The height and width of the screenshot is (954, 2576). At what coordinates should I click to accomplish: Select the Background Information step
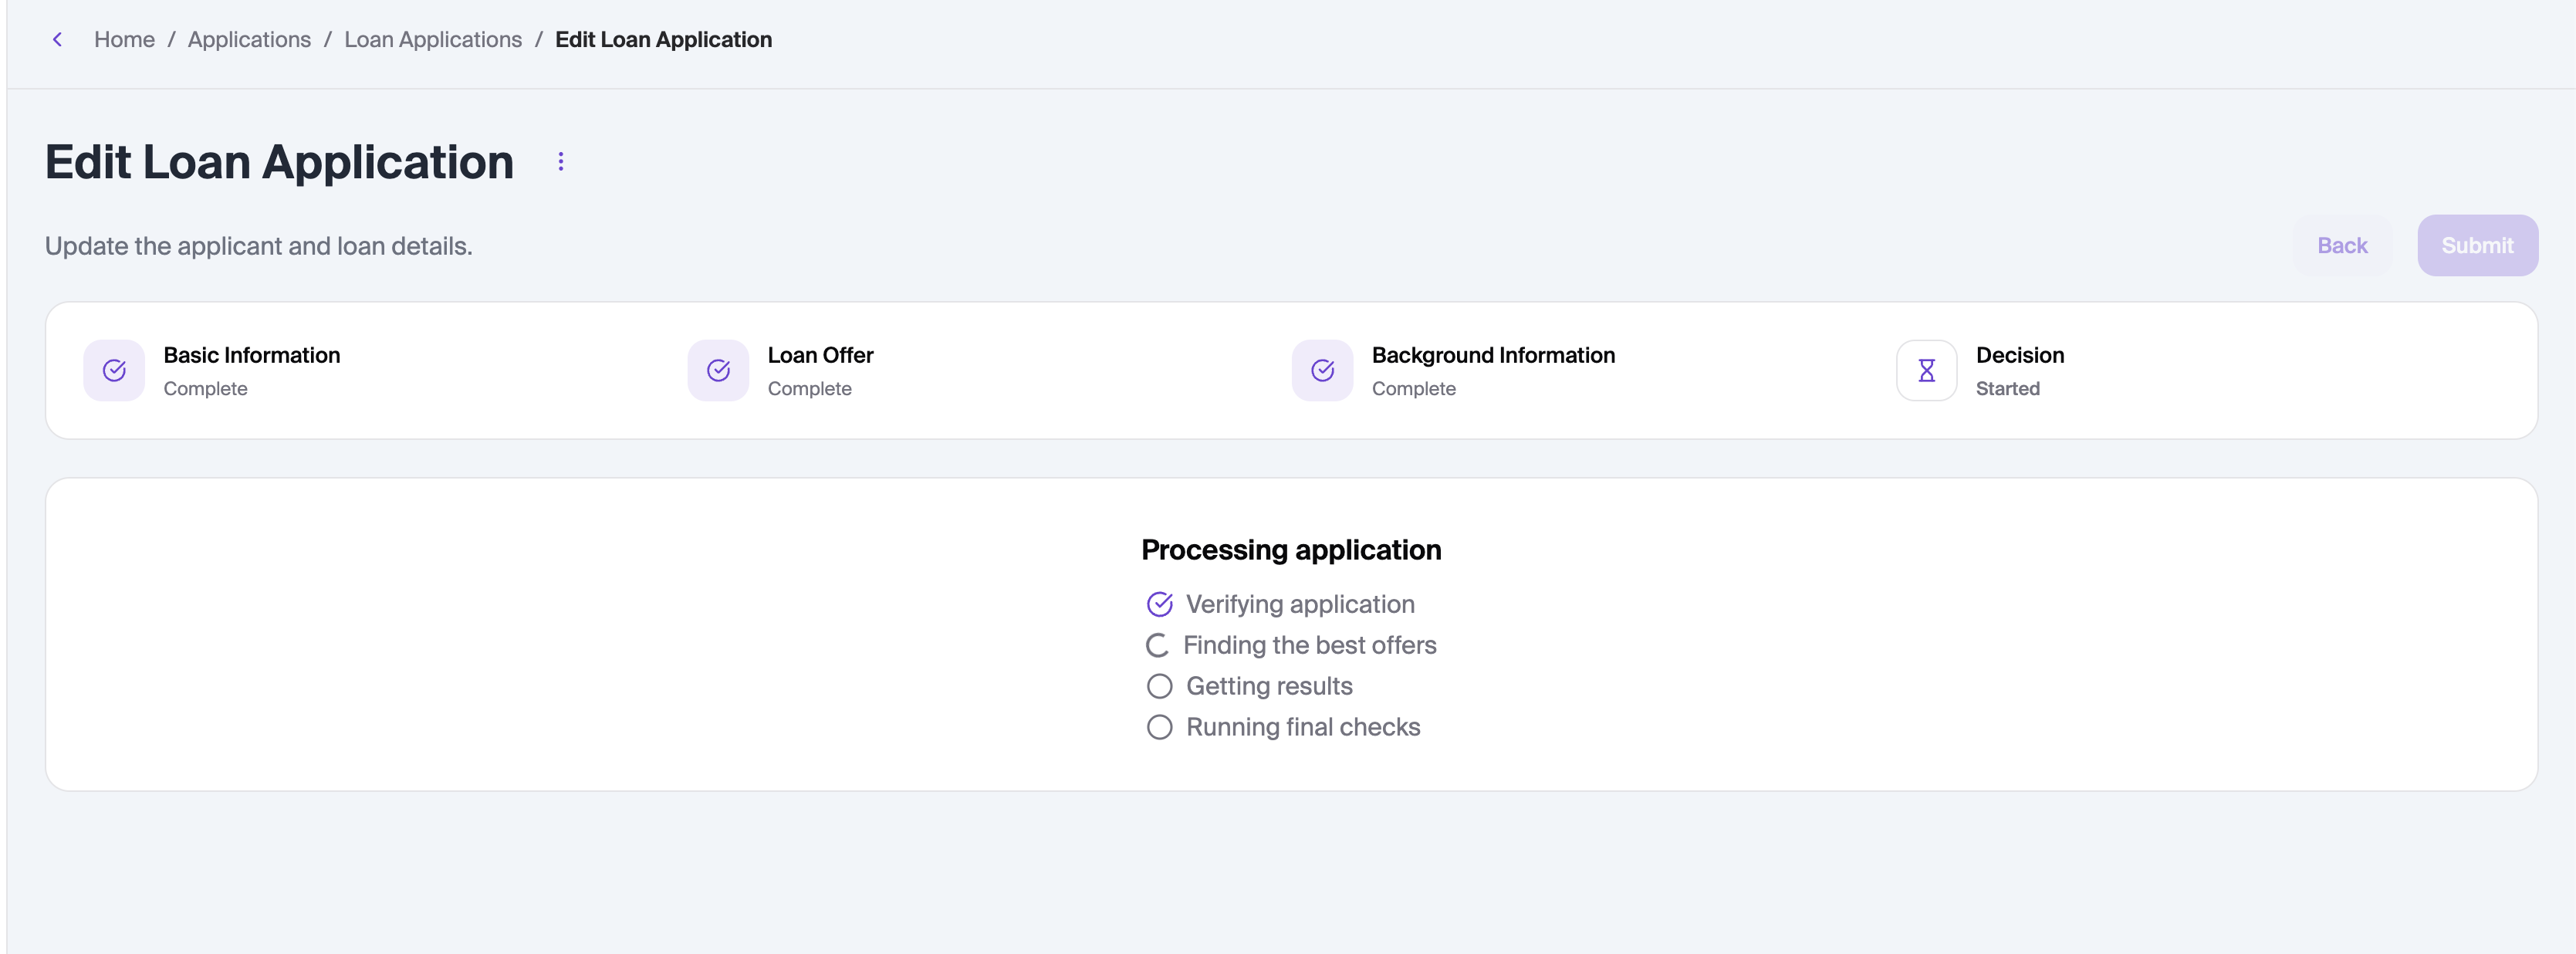click(x=1453, y=371)
